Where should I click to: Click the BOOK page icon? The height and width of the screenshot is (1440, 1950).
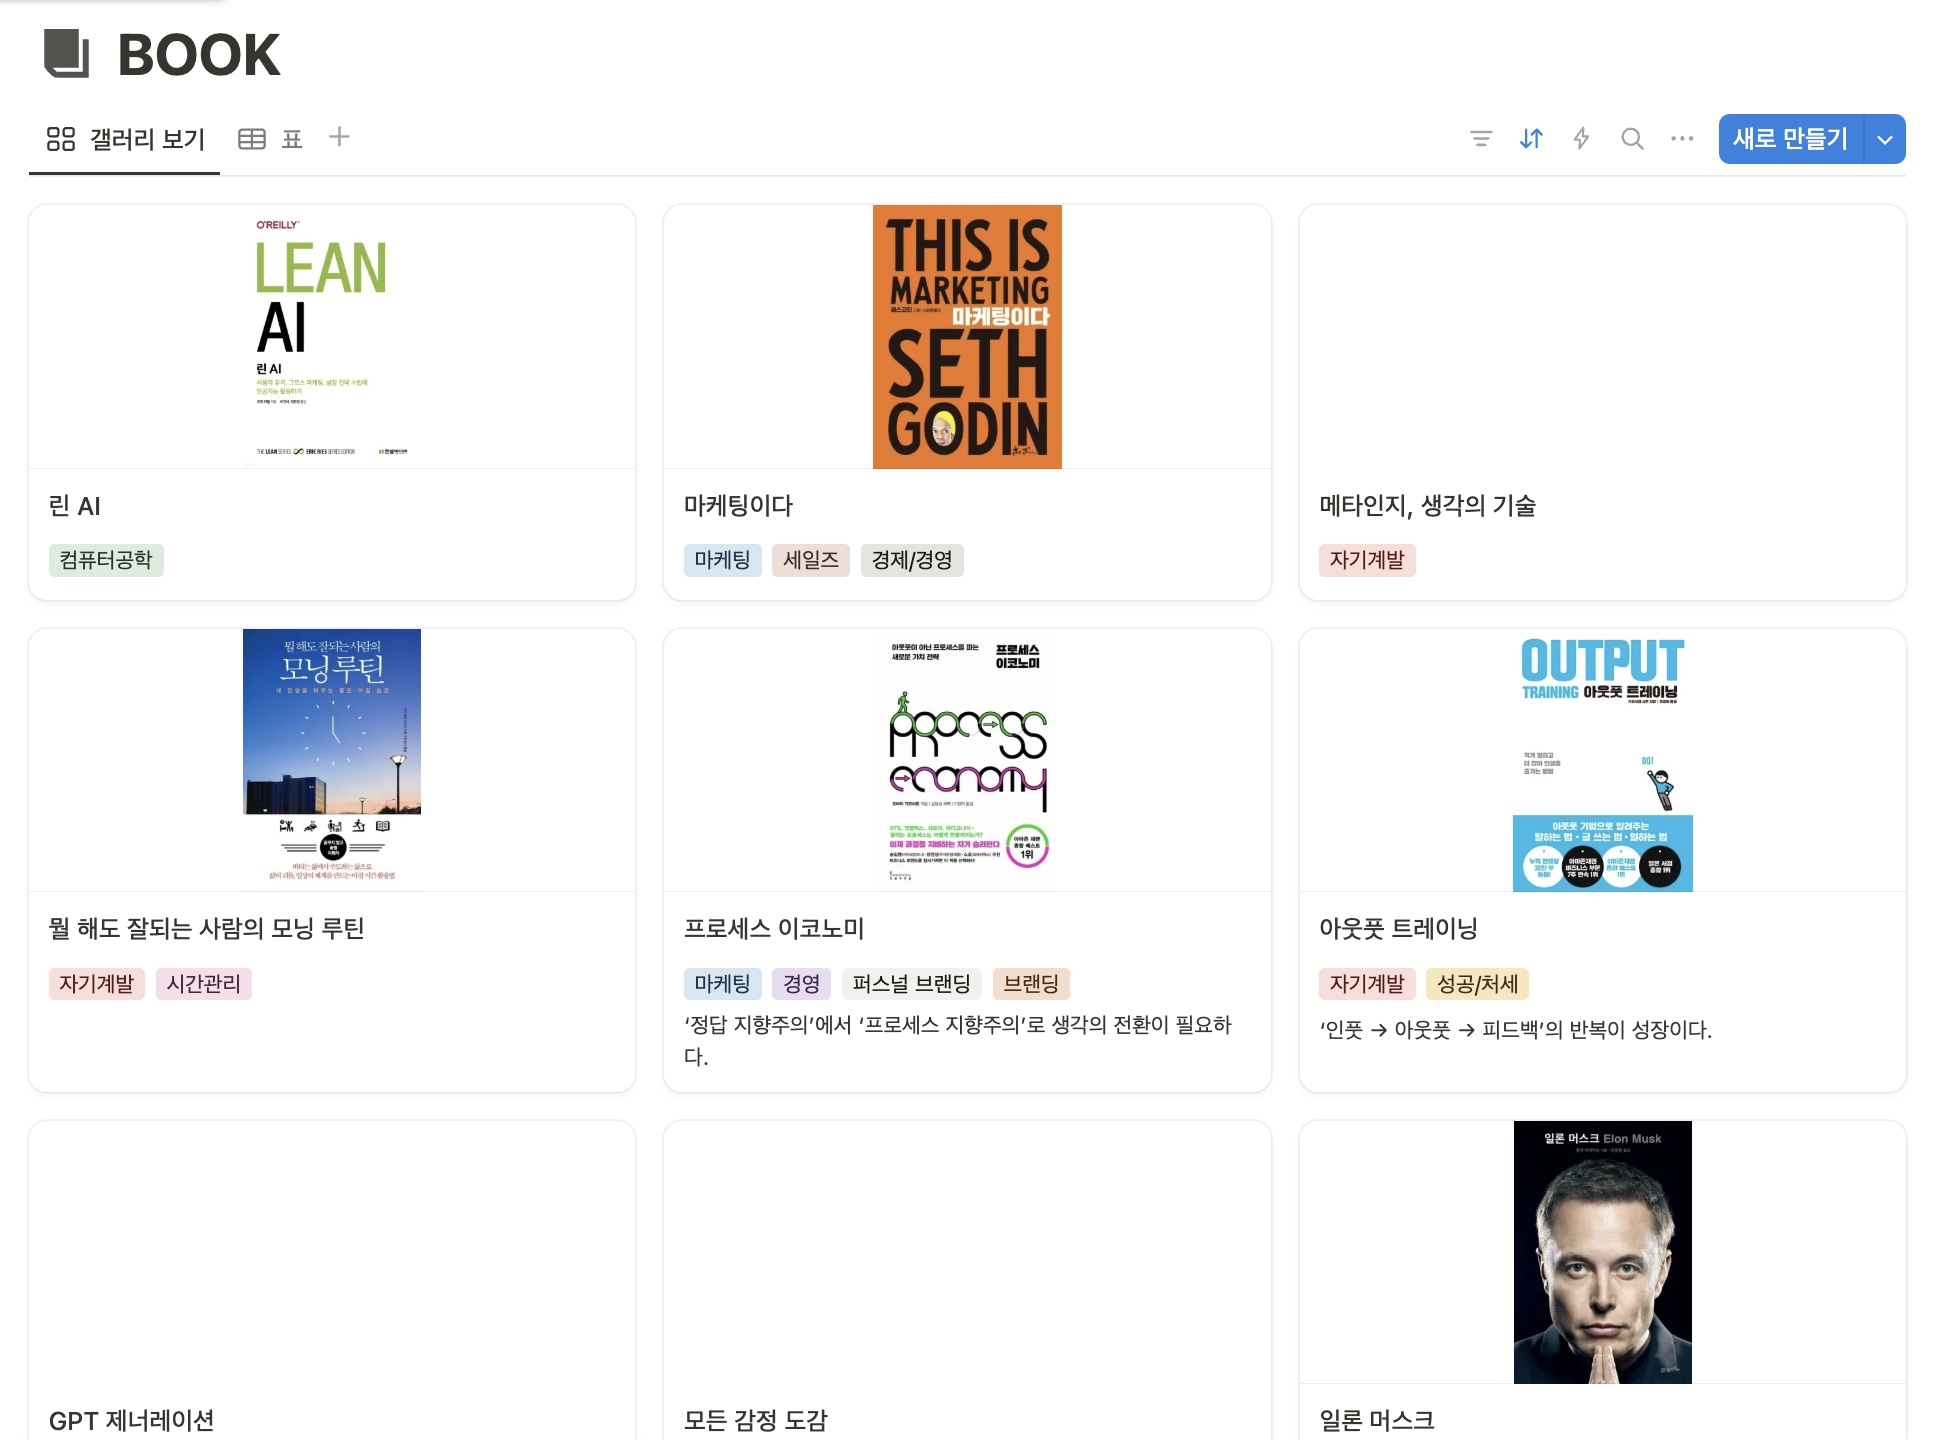click(67, 54)
